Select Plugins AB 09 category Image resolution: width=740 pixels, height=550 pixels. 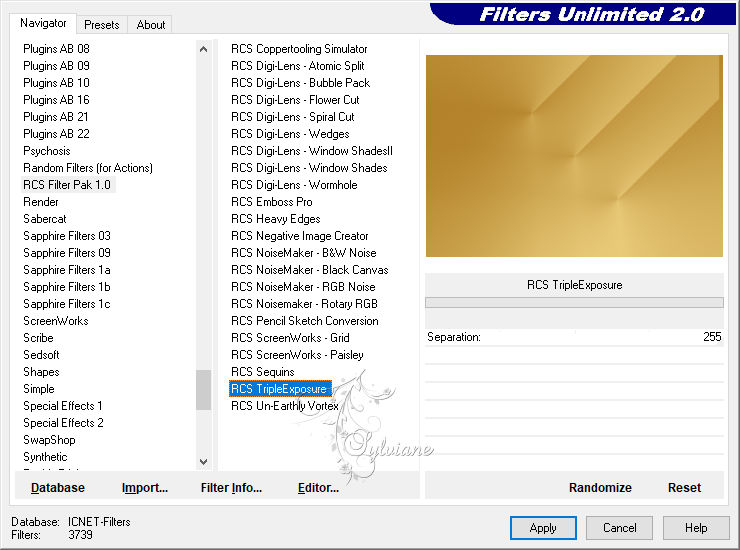(56, 66)
